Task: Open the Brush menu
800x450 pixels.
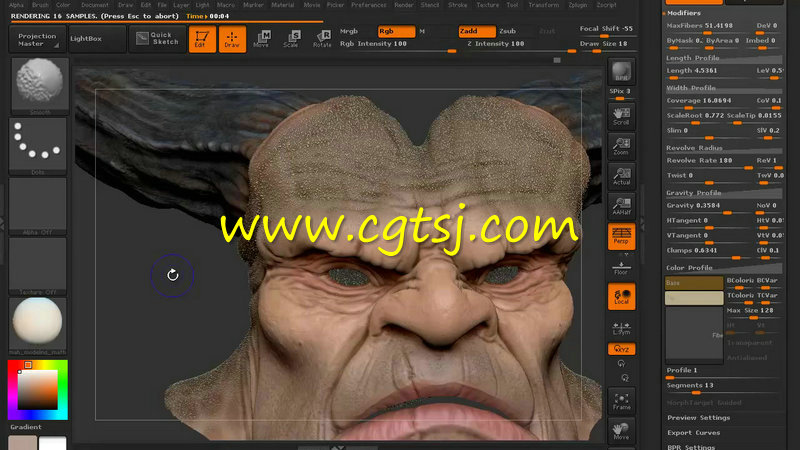Action: coord(40,5)
